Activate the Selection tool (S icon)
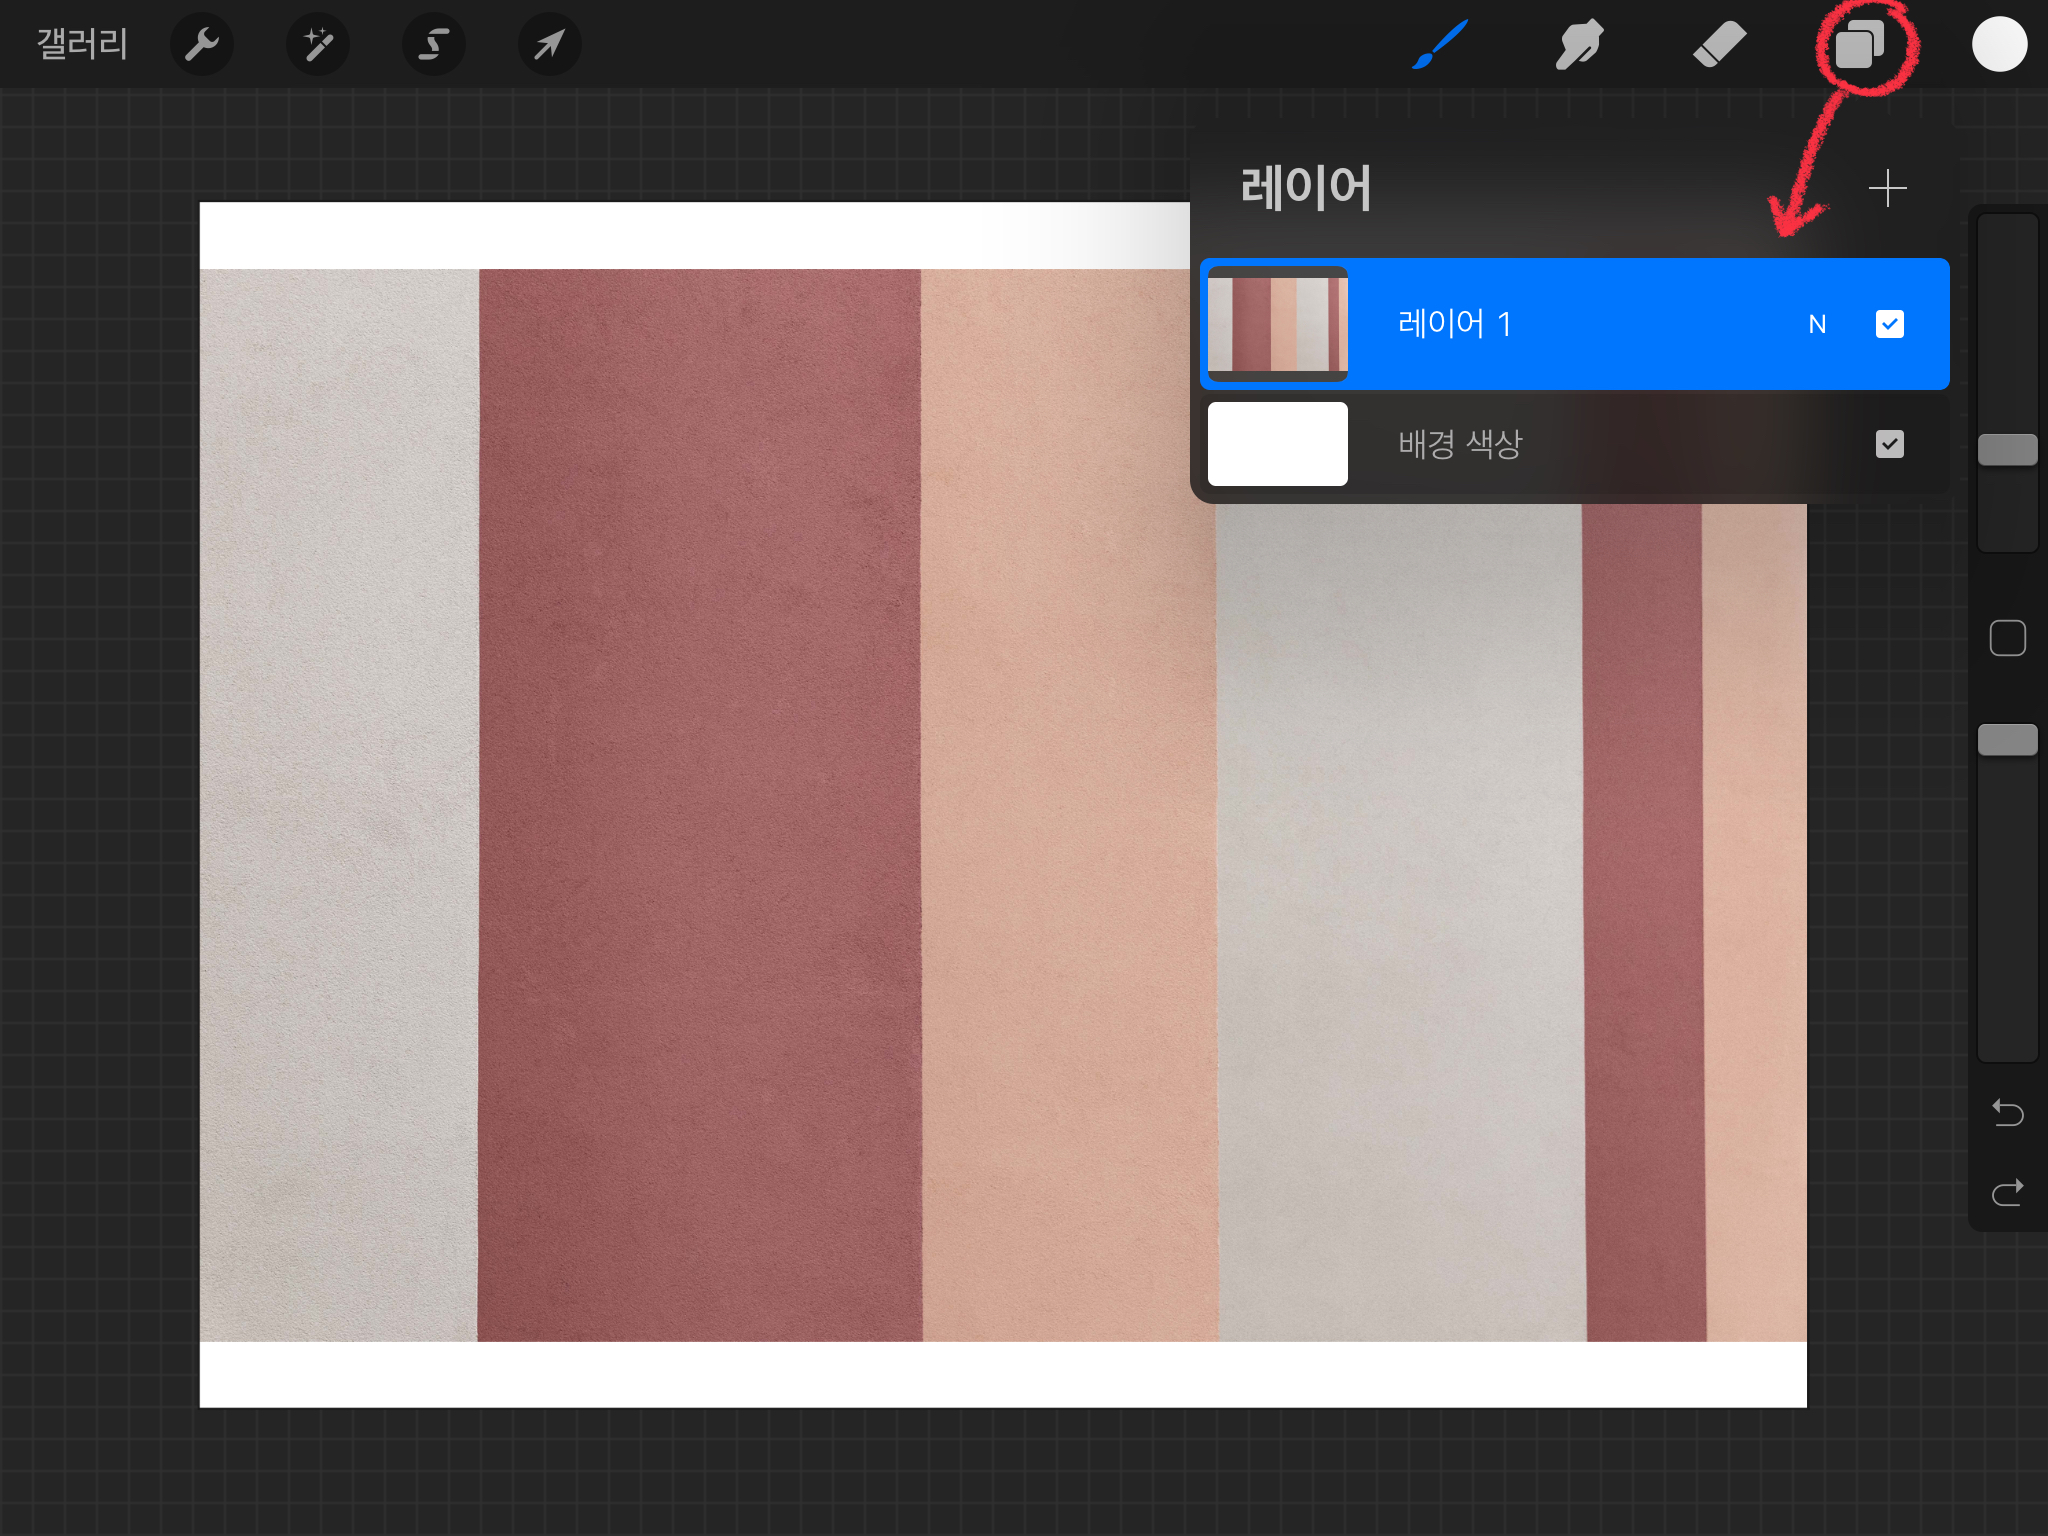The width and height of the screenshot is (2048, 1536). point(433,44)
